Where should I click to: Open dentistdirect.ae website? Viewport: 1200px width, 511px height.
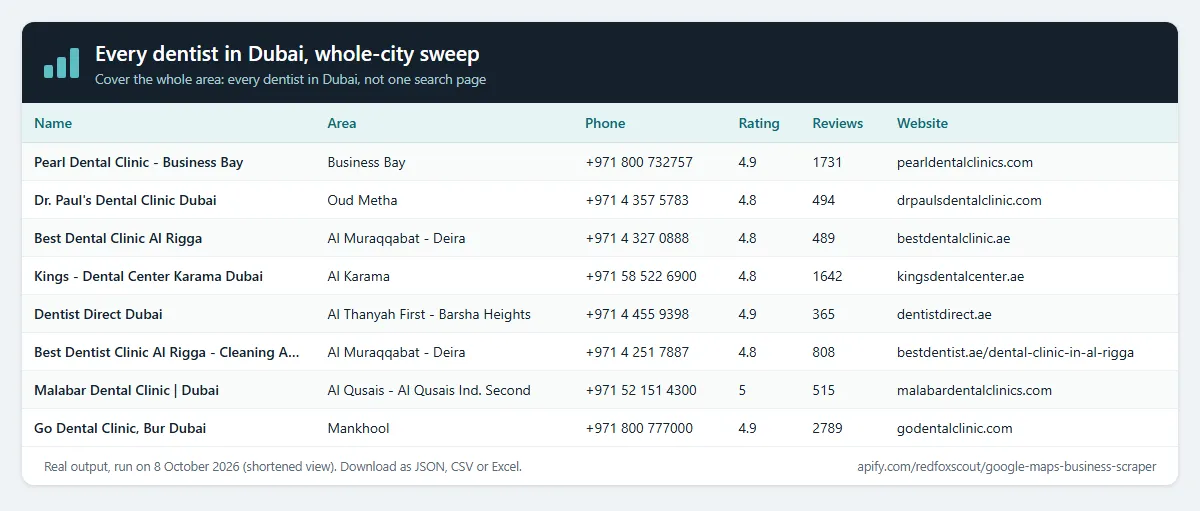point(944,314)
